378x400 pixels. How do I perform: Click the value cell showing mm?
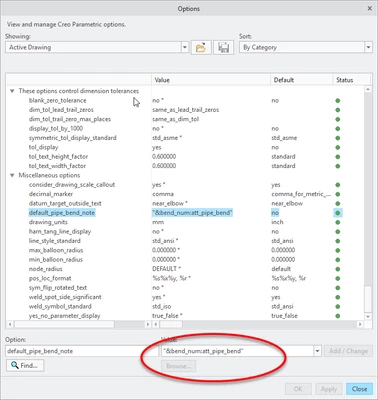click(158, 222)
